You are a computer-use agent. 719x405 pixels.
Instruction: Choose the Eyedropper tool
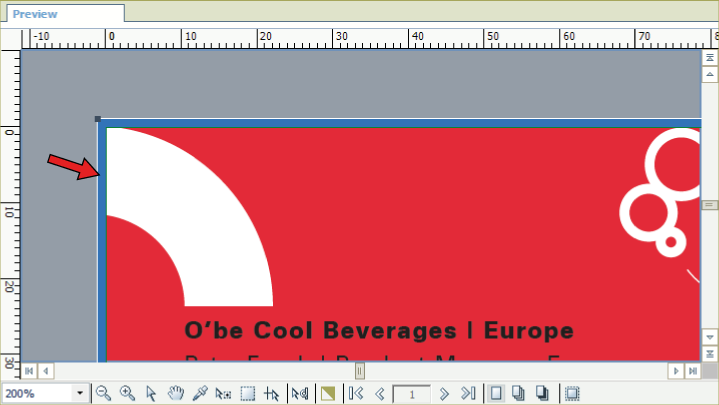199,394
